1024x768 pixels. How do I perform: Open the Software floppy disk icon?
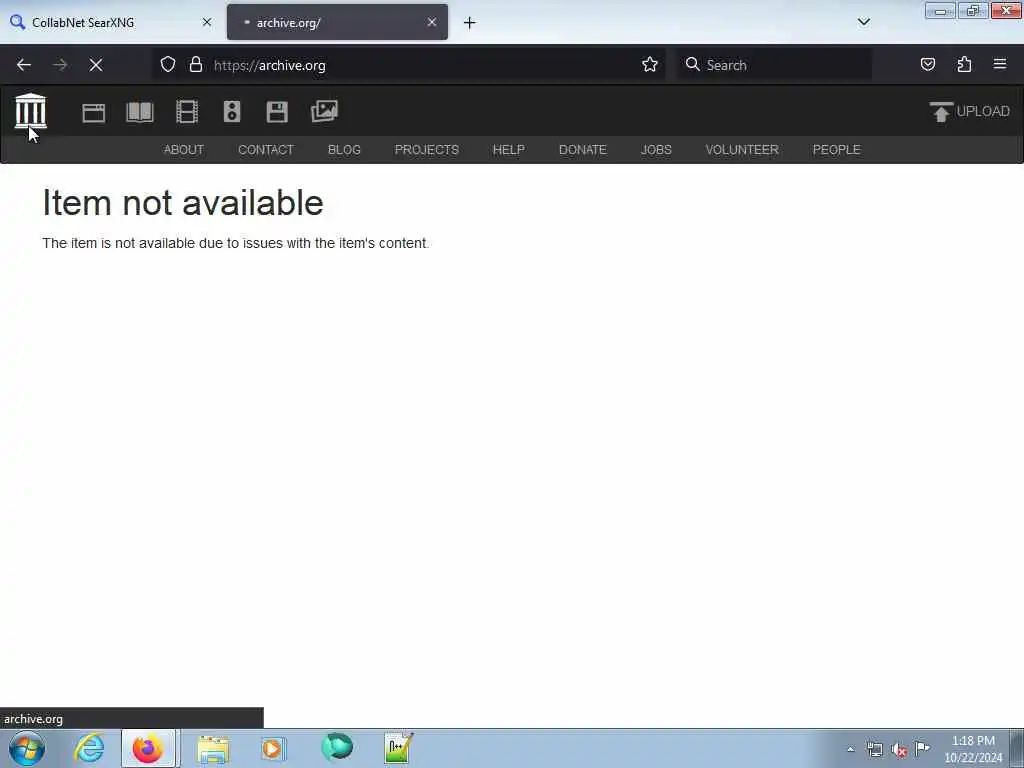[277, 112]
